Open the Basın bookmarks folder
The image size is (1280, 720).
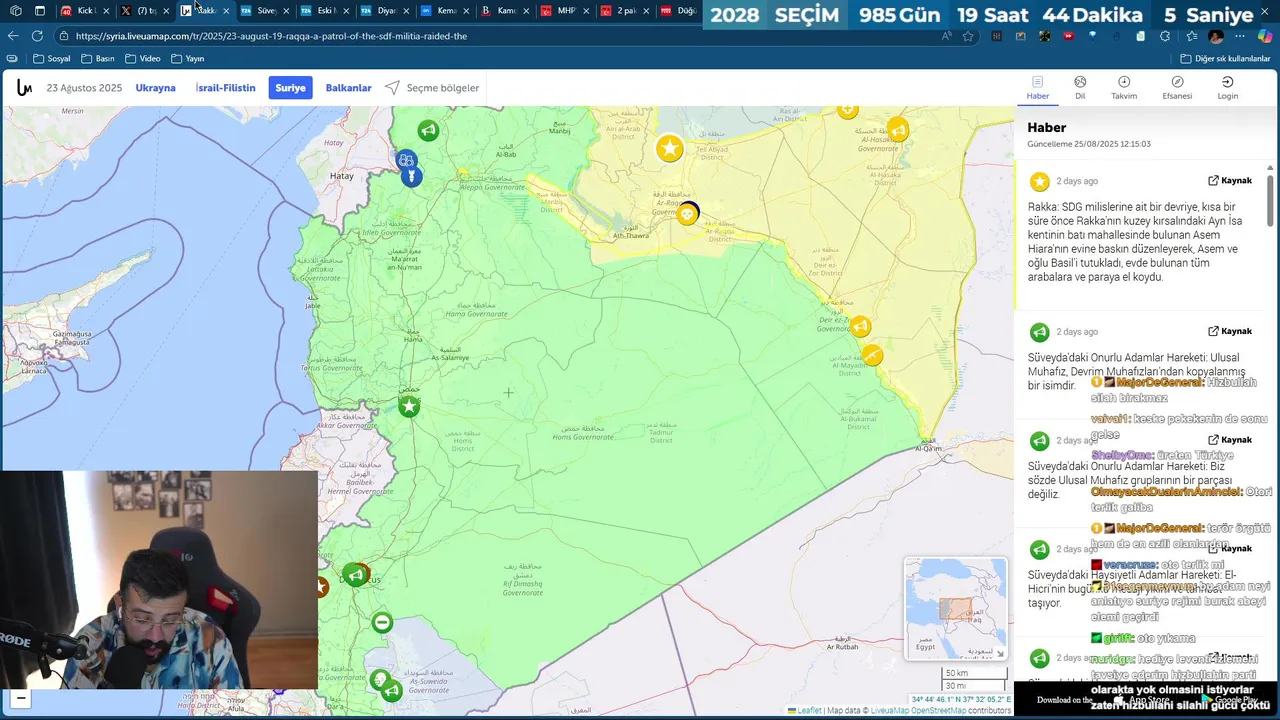[98, 58]
